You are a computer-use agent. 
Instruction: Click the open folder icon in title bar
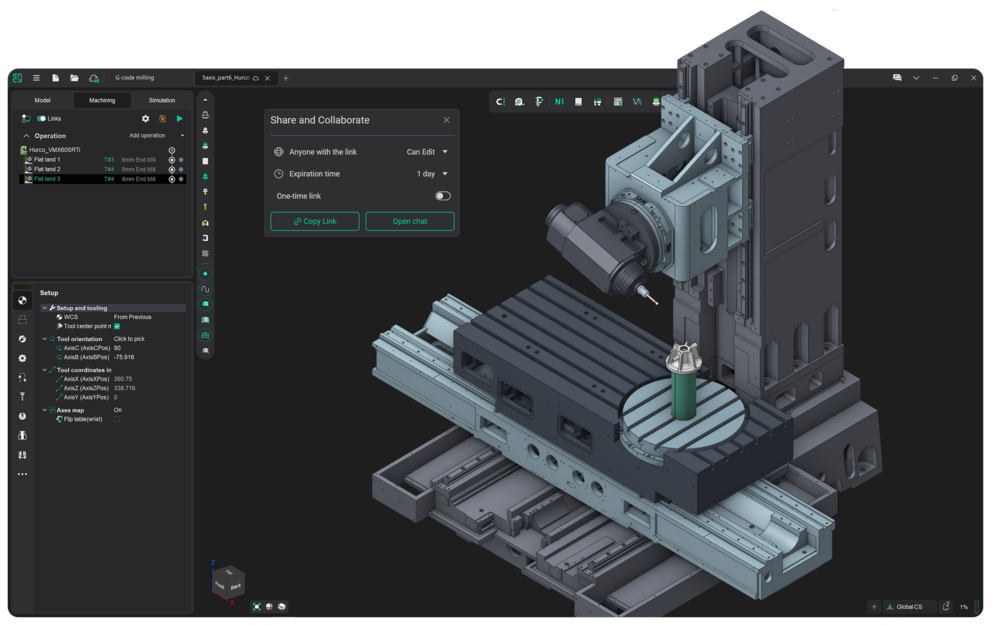point(74,78)
